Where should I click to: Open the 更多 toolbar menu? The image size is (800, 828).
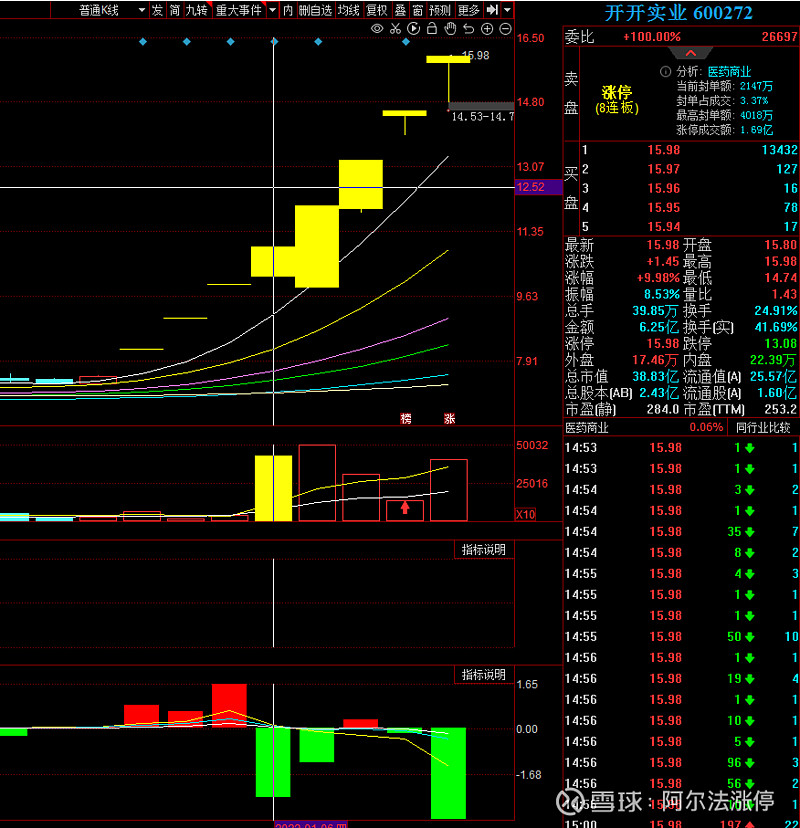point(469,10)
